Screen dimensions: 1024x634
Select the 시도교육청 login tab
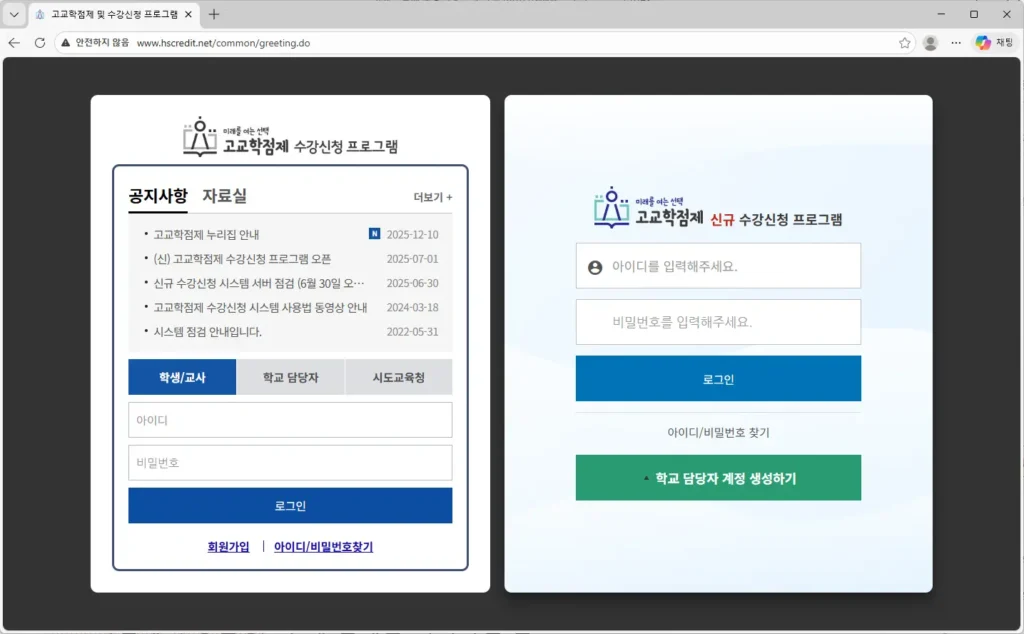tap(398, 376)
